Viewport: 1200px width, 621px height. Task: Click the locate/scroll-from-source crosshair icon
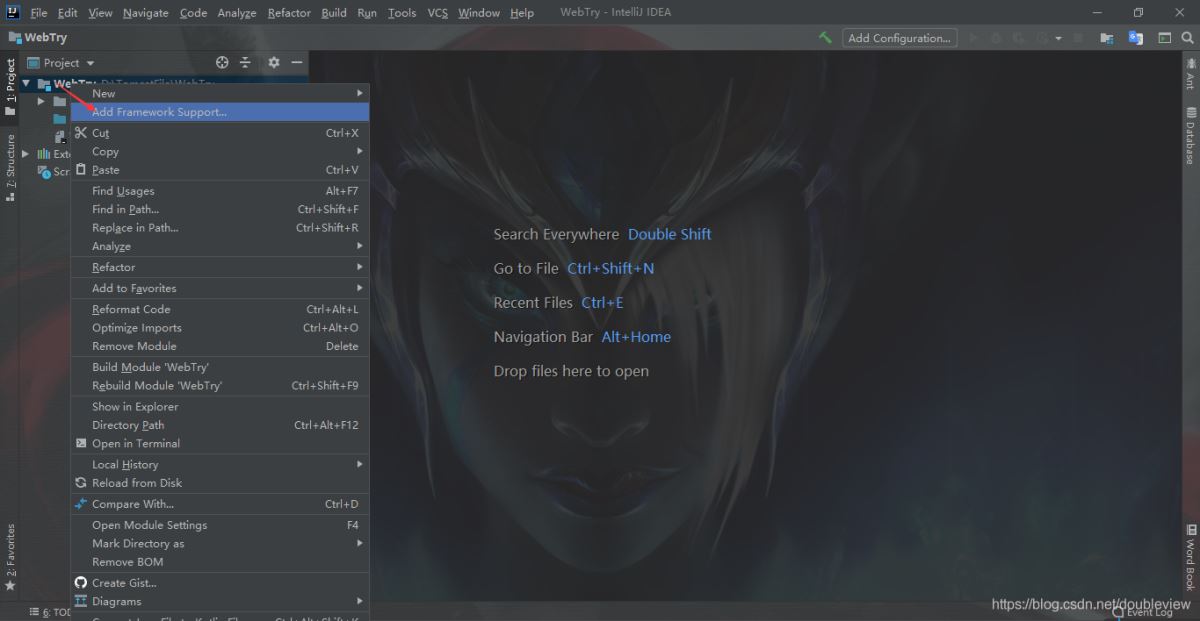(222, 62)
